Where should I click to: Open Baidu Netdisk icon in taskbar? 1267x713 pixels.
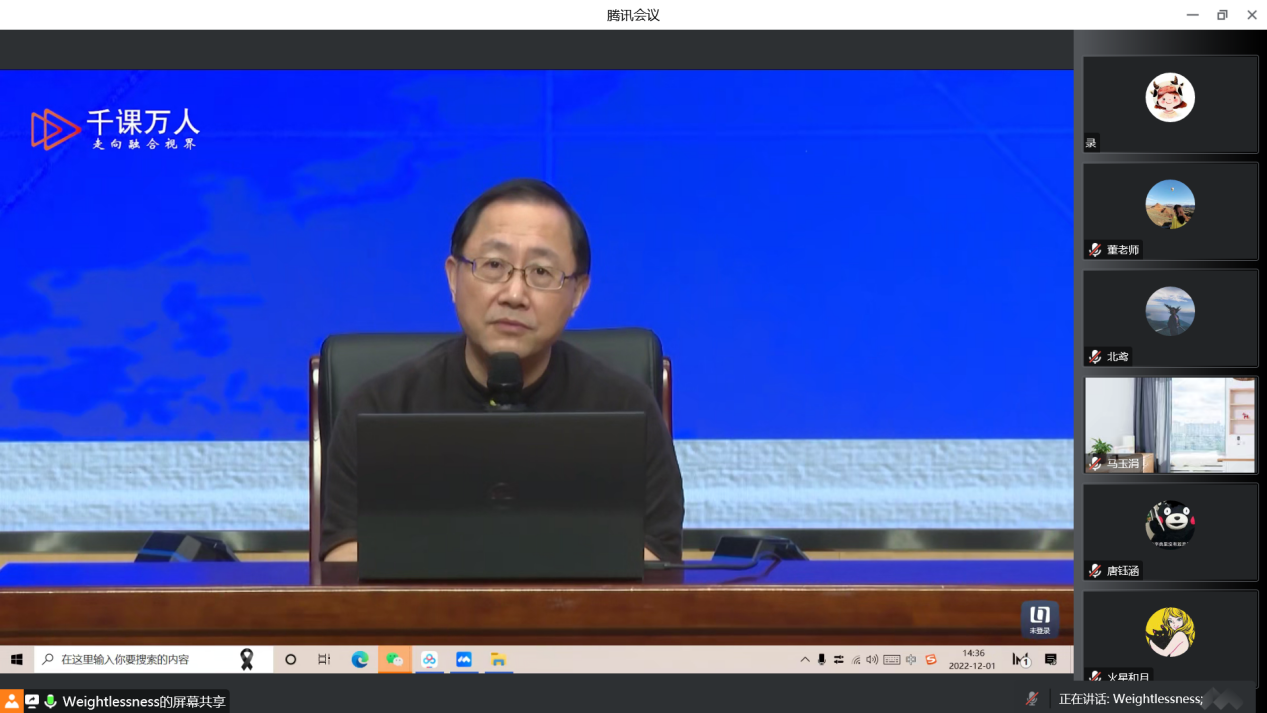click(429, 660)
